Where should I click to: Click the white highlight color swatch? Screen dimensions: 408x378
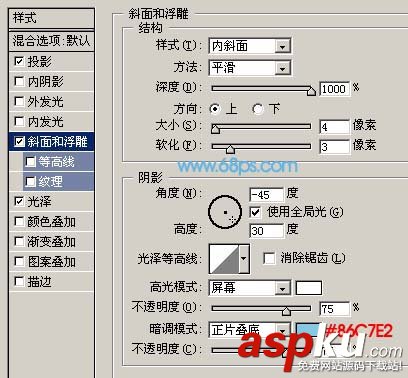pos(309,288)
